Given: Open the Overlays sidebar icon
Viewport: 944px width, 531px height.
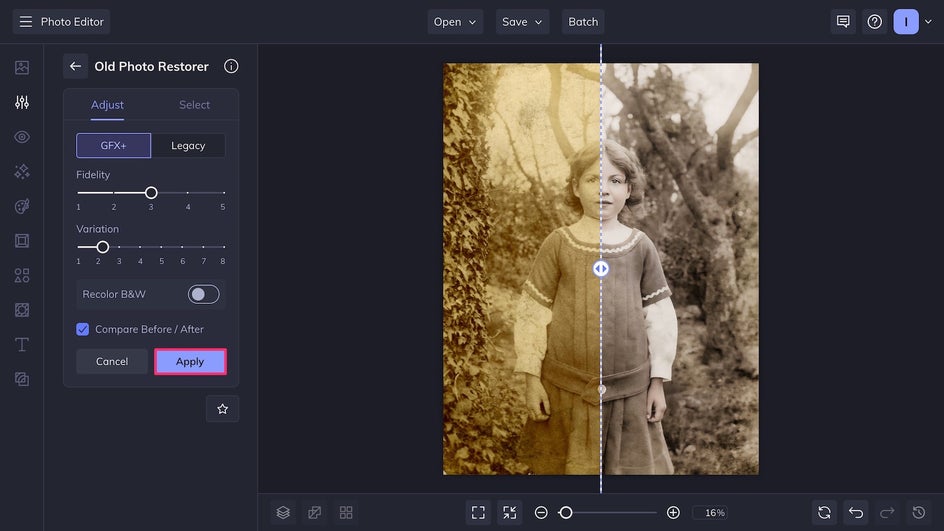Looking at the screenshot, I should pyautogui.click(x=22, y=310).
